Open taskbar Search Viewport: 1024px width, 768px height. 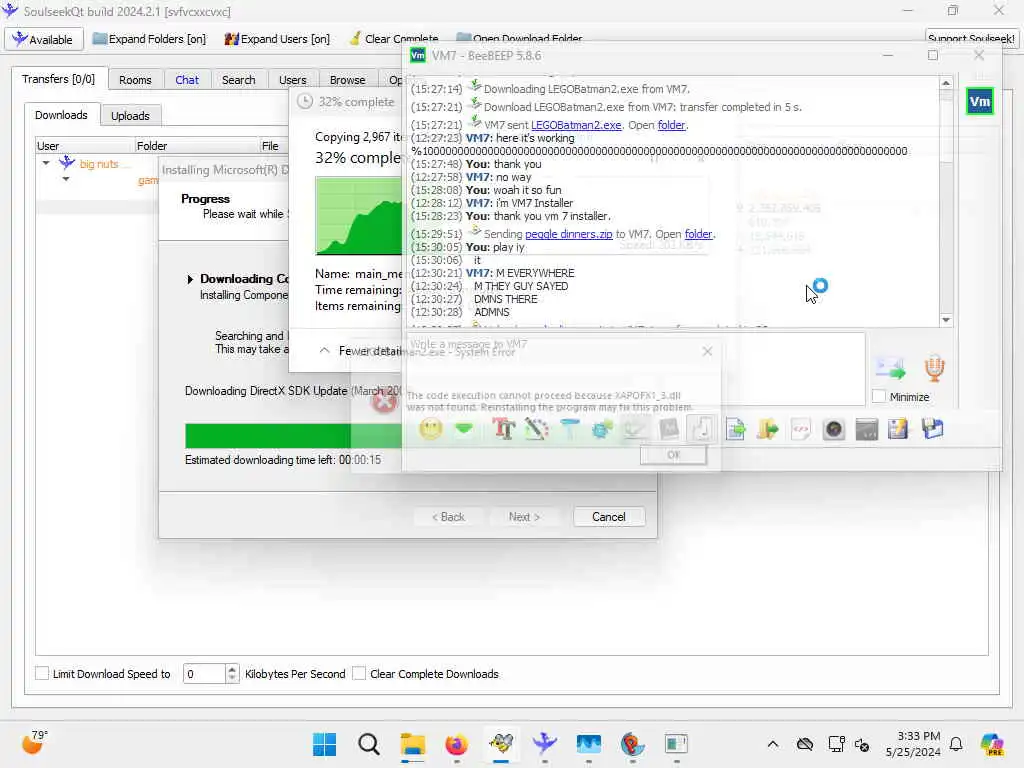click(369, 744)
